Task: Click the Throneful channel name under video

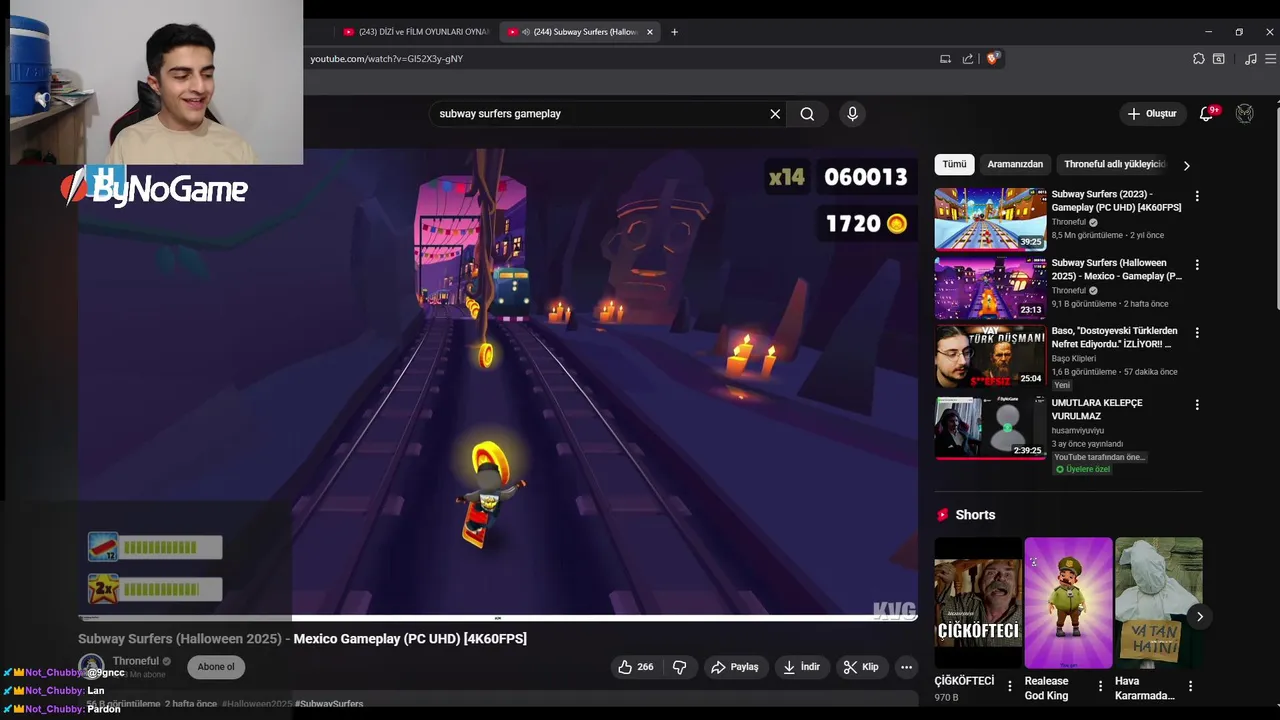Action: click(x=136, y=661)
